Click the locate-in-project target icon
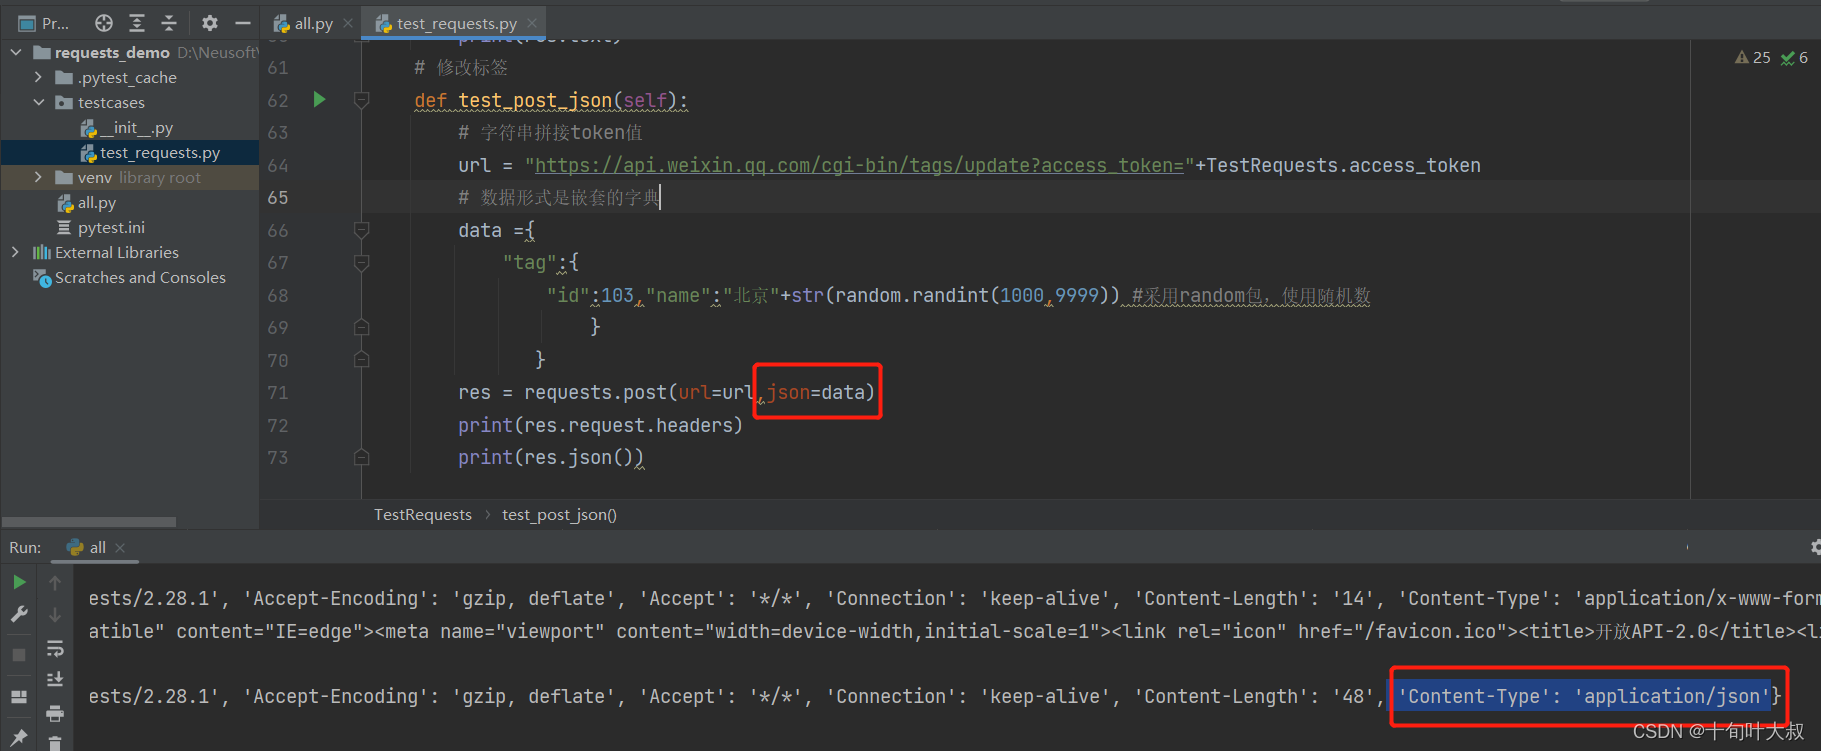1821x751 pixels. [104, 23]
